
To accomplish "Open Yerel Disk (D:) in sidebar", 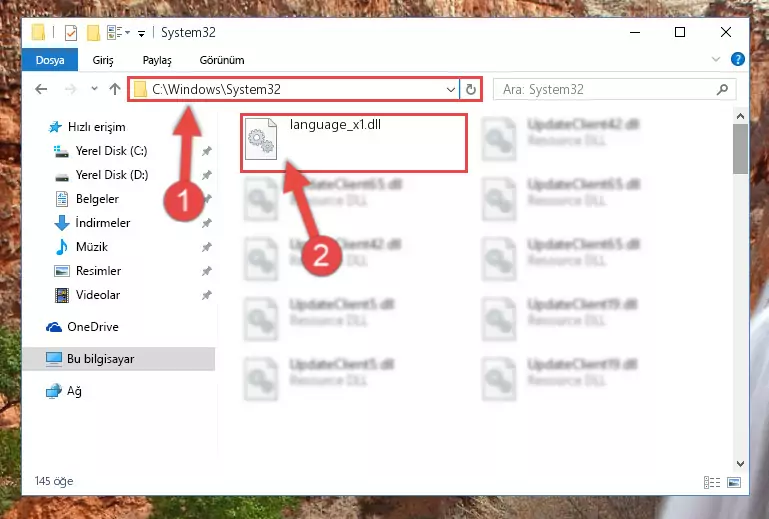I will pos(112,175).
